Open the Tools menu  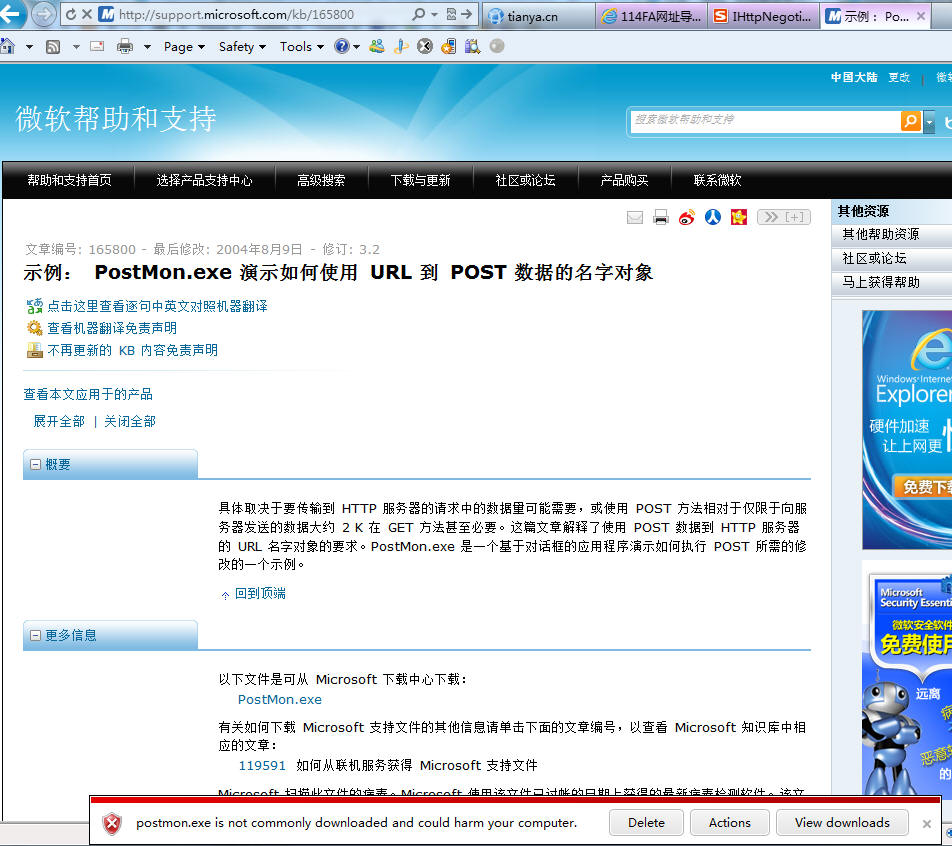(x=302, y=47)
